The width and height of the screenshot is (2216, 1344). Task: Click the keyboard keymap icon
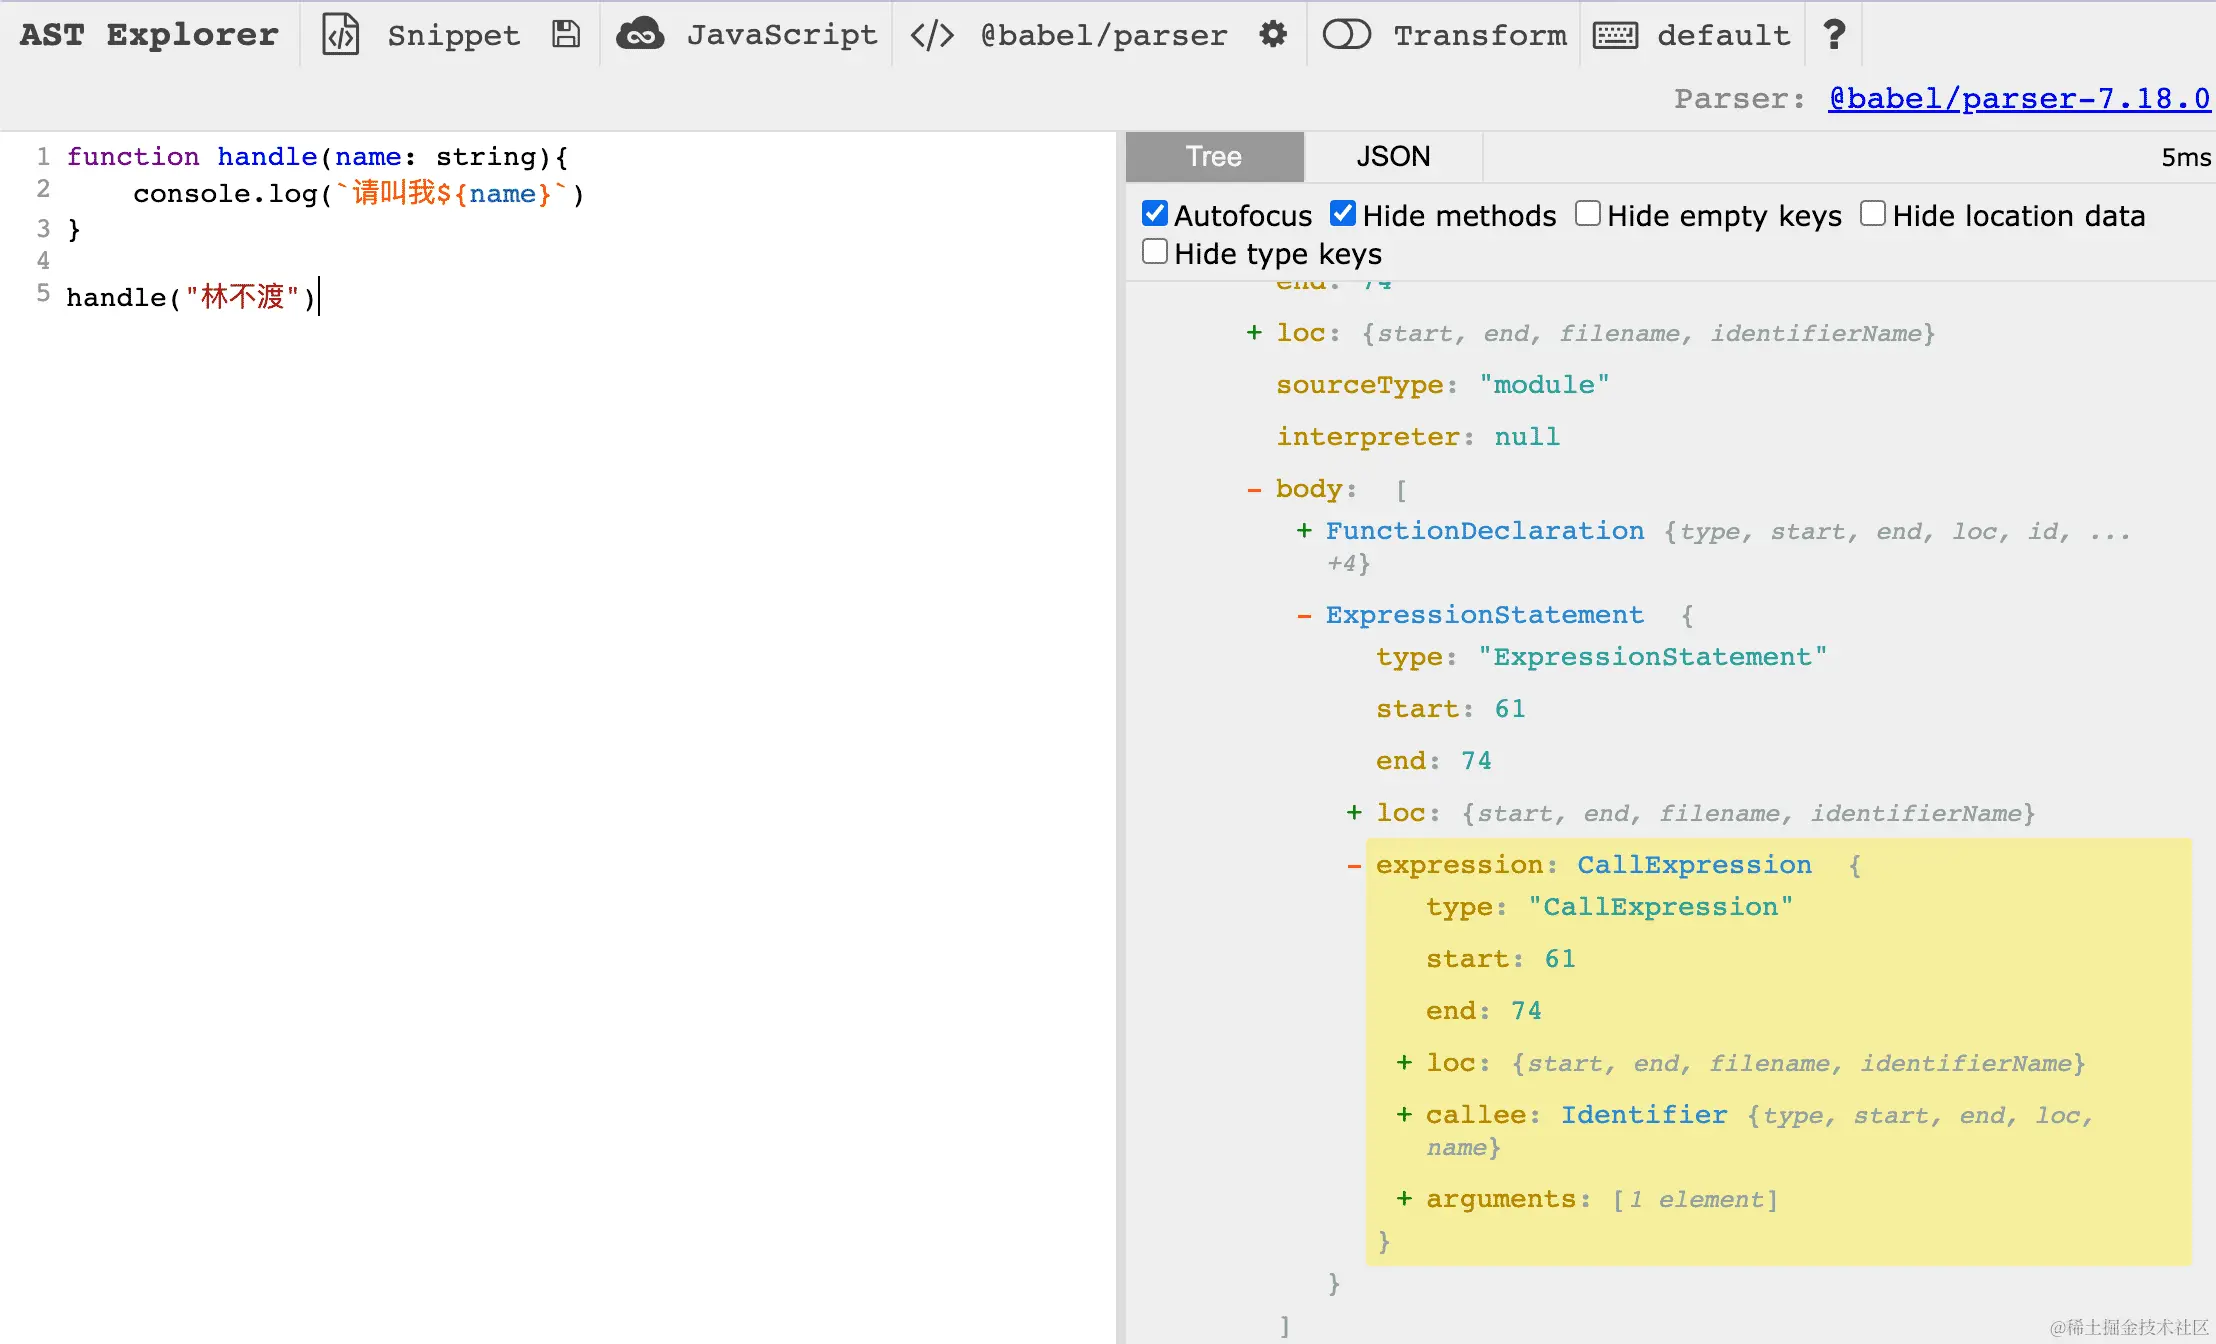point(1615,35)
